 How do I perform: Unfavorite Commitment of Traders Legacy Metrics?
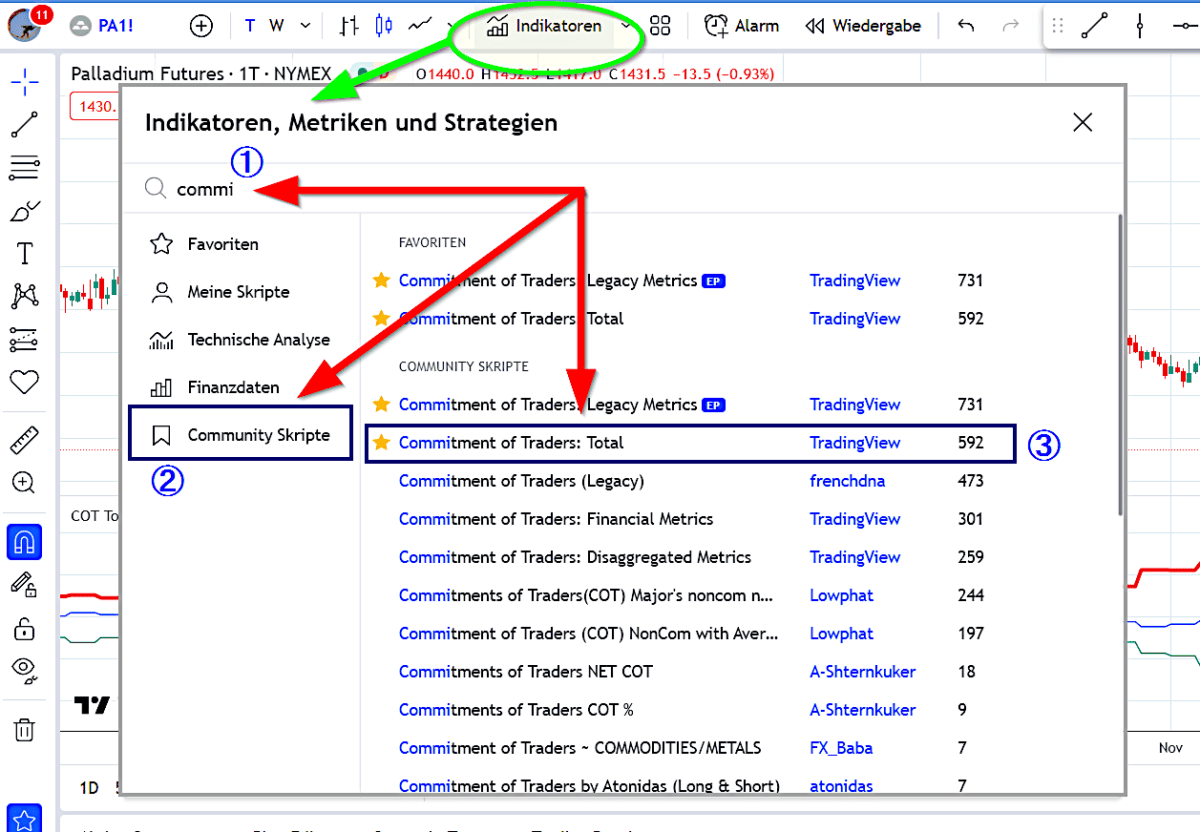381,281
